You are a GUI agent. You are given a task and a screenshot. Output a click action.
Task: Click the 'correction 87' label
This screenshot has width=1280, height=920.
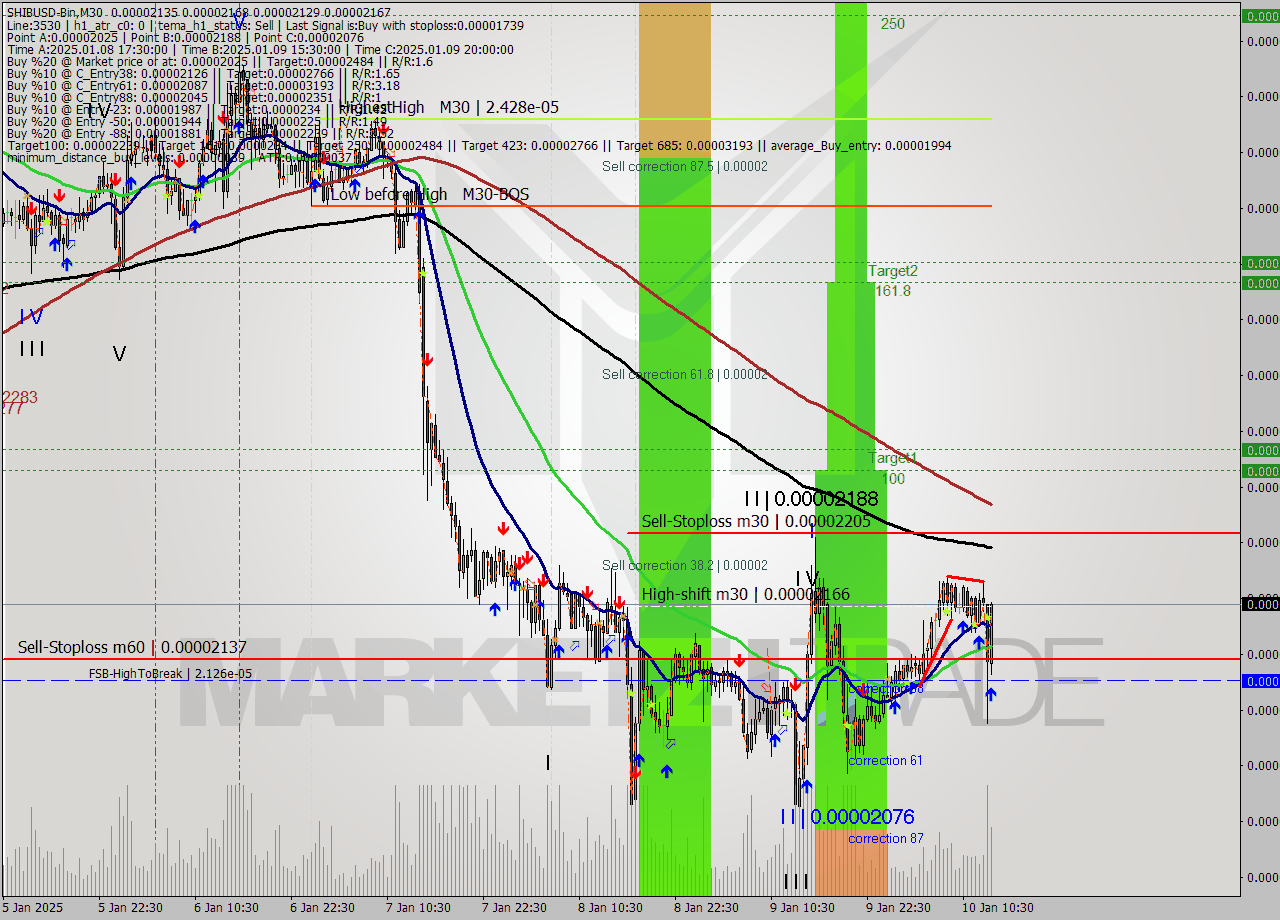pyautogui.click(x=886, y=839)
